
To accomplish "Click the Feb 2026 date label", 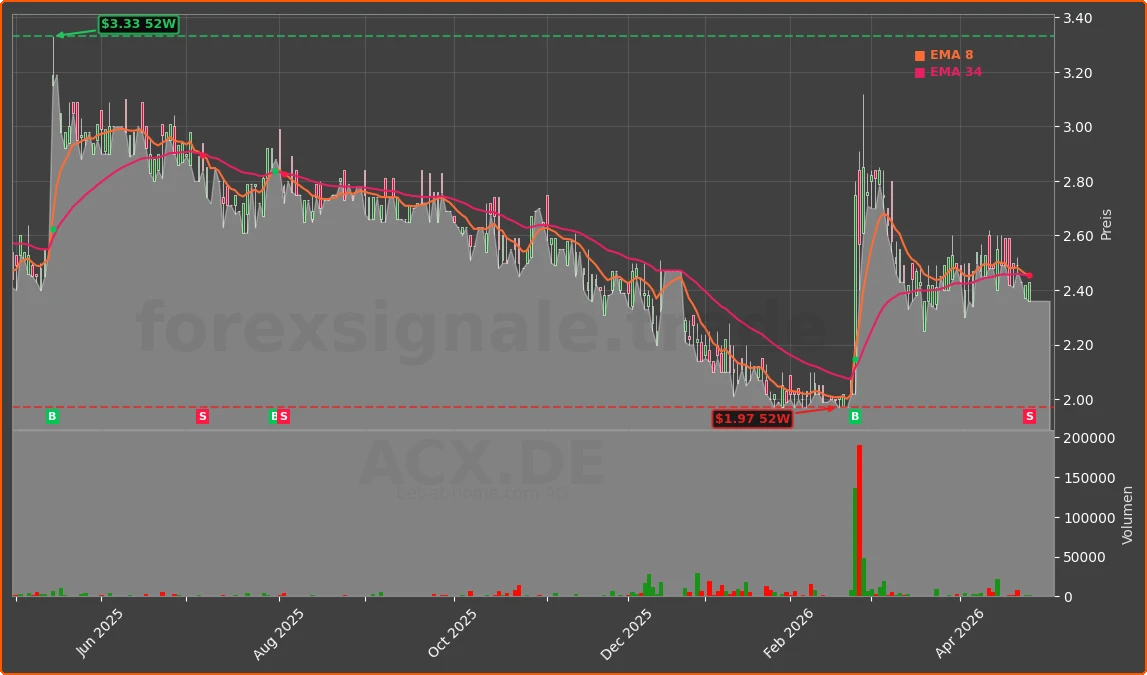I will pos(790,634).
